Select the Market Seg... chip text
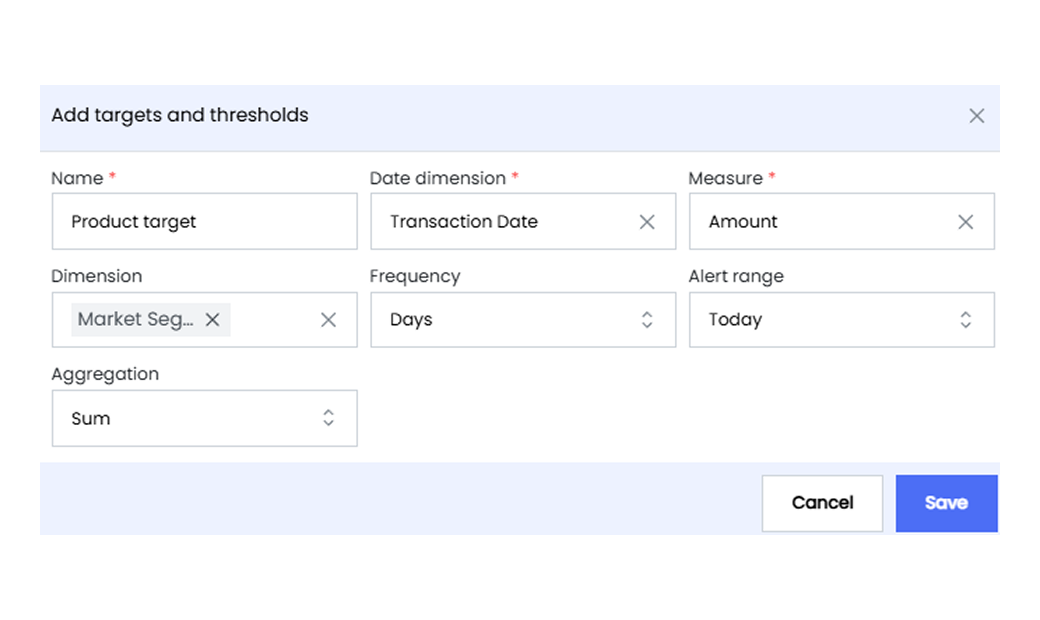 135,320
